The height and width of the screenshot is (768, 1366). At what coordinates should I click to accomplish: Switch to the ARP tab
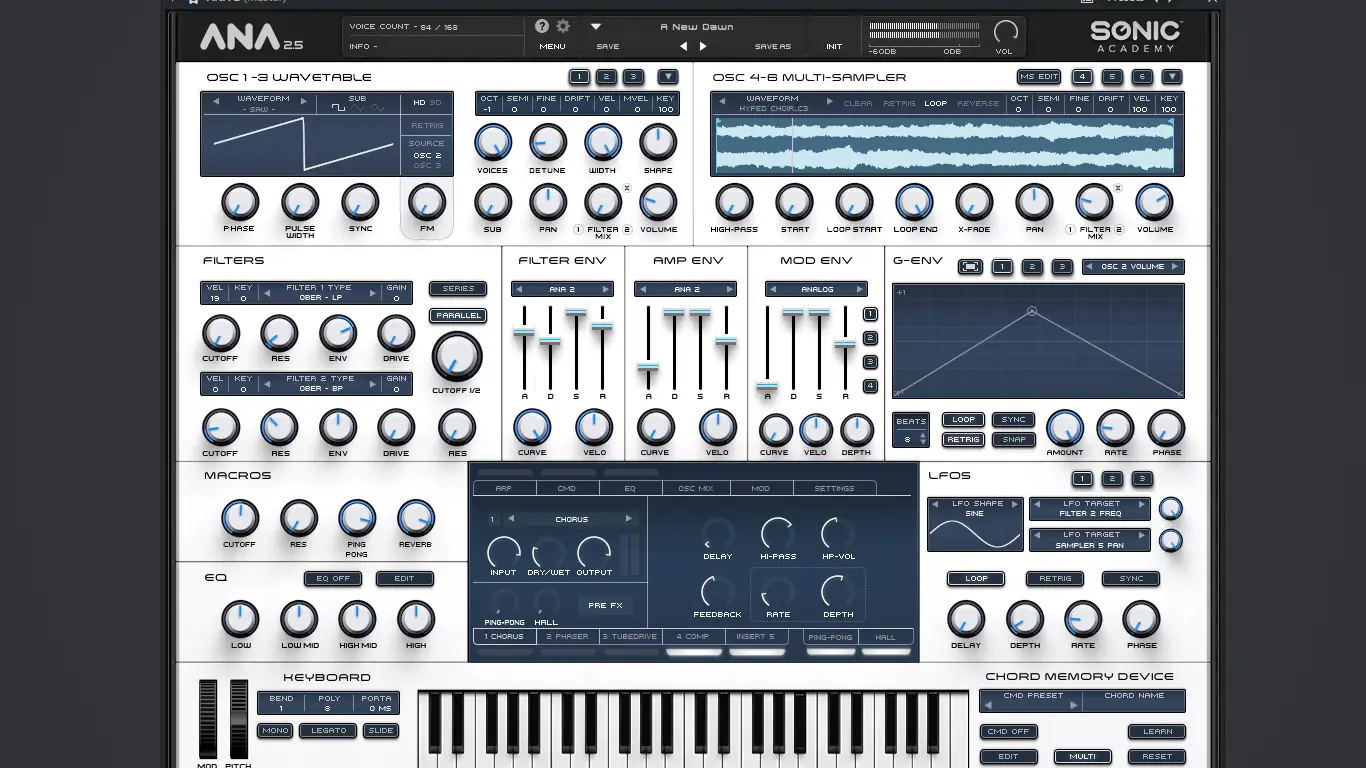[505, 488]
